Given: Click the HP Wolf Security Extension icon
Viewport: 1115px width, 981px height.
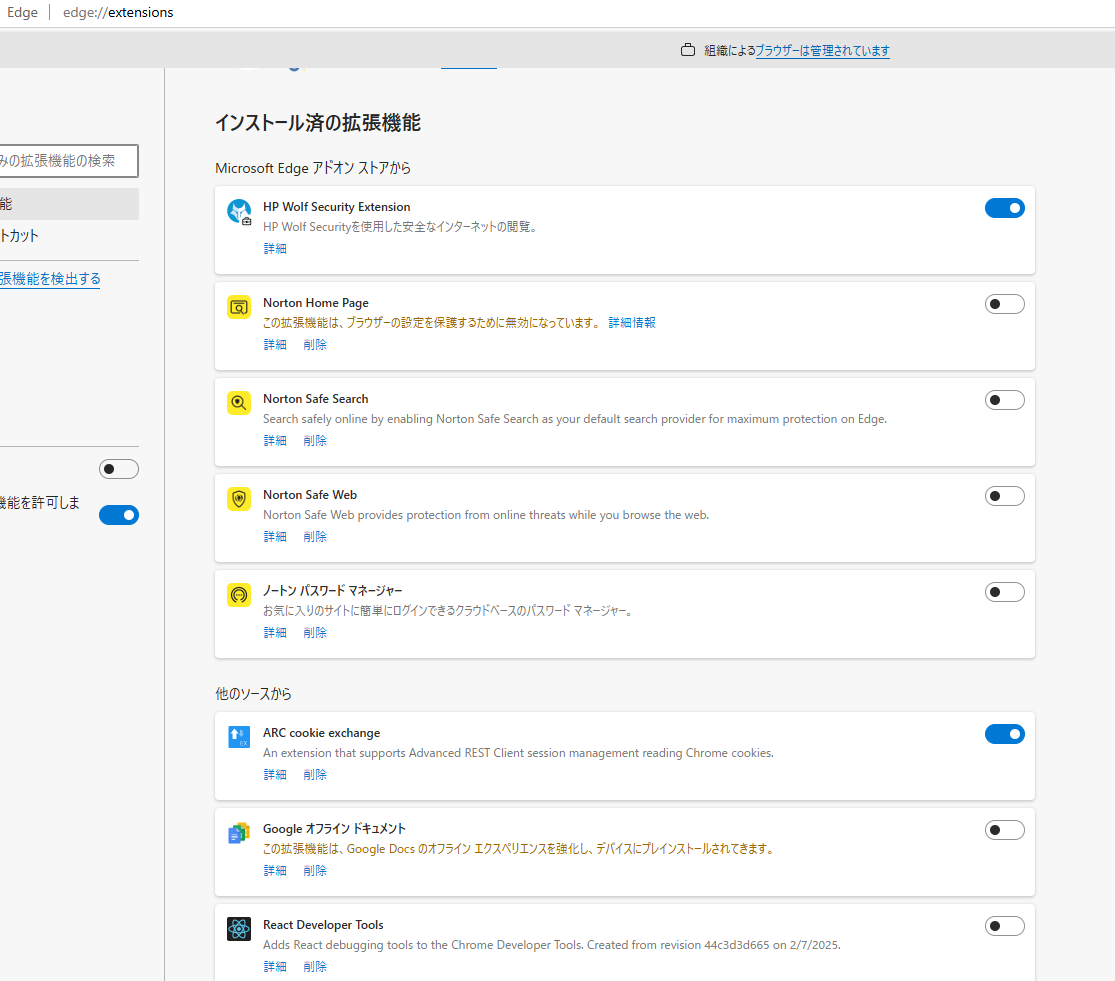Looking at the screenshot, I should tap(239, 211).
